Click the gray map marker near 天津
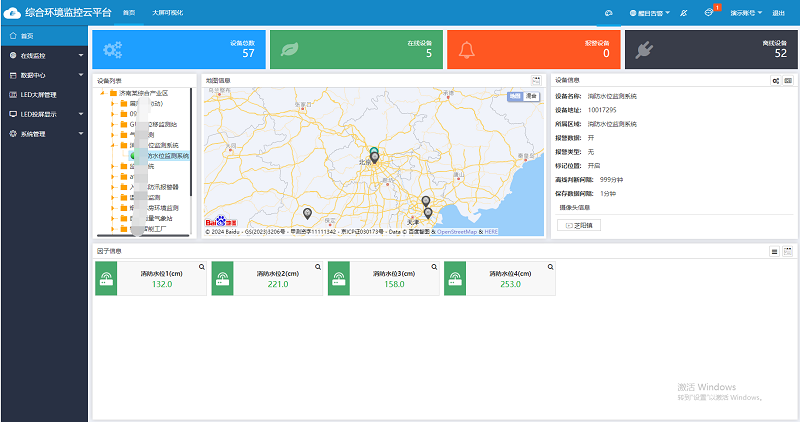 428,212
